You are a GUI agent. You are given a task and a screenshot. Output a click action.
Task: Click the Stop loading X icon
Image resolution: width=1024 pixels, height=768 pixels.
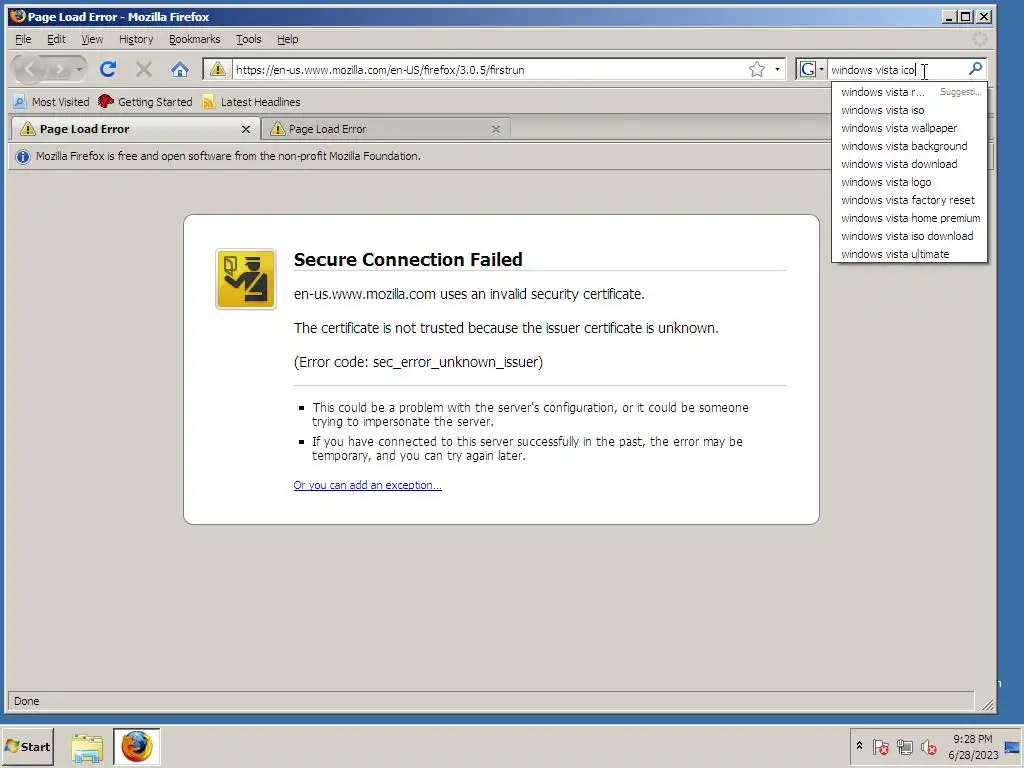144,69
